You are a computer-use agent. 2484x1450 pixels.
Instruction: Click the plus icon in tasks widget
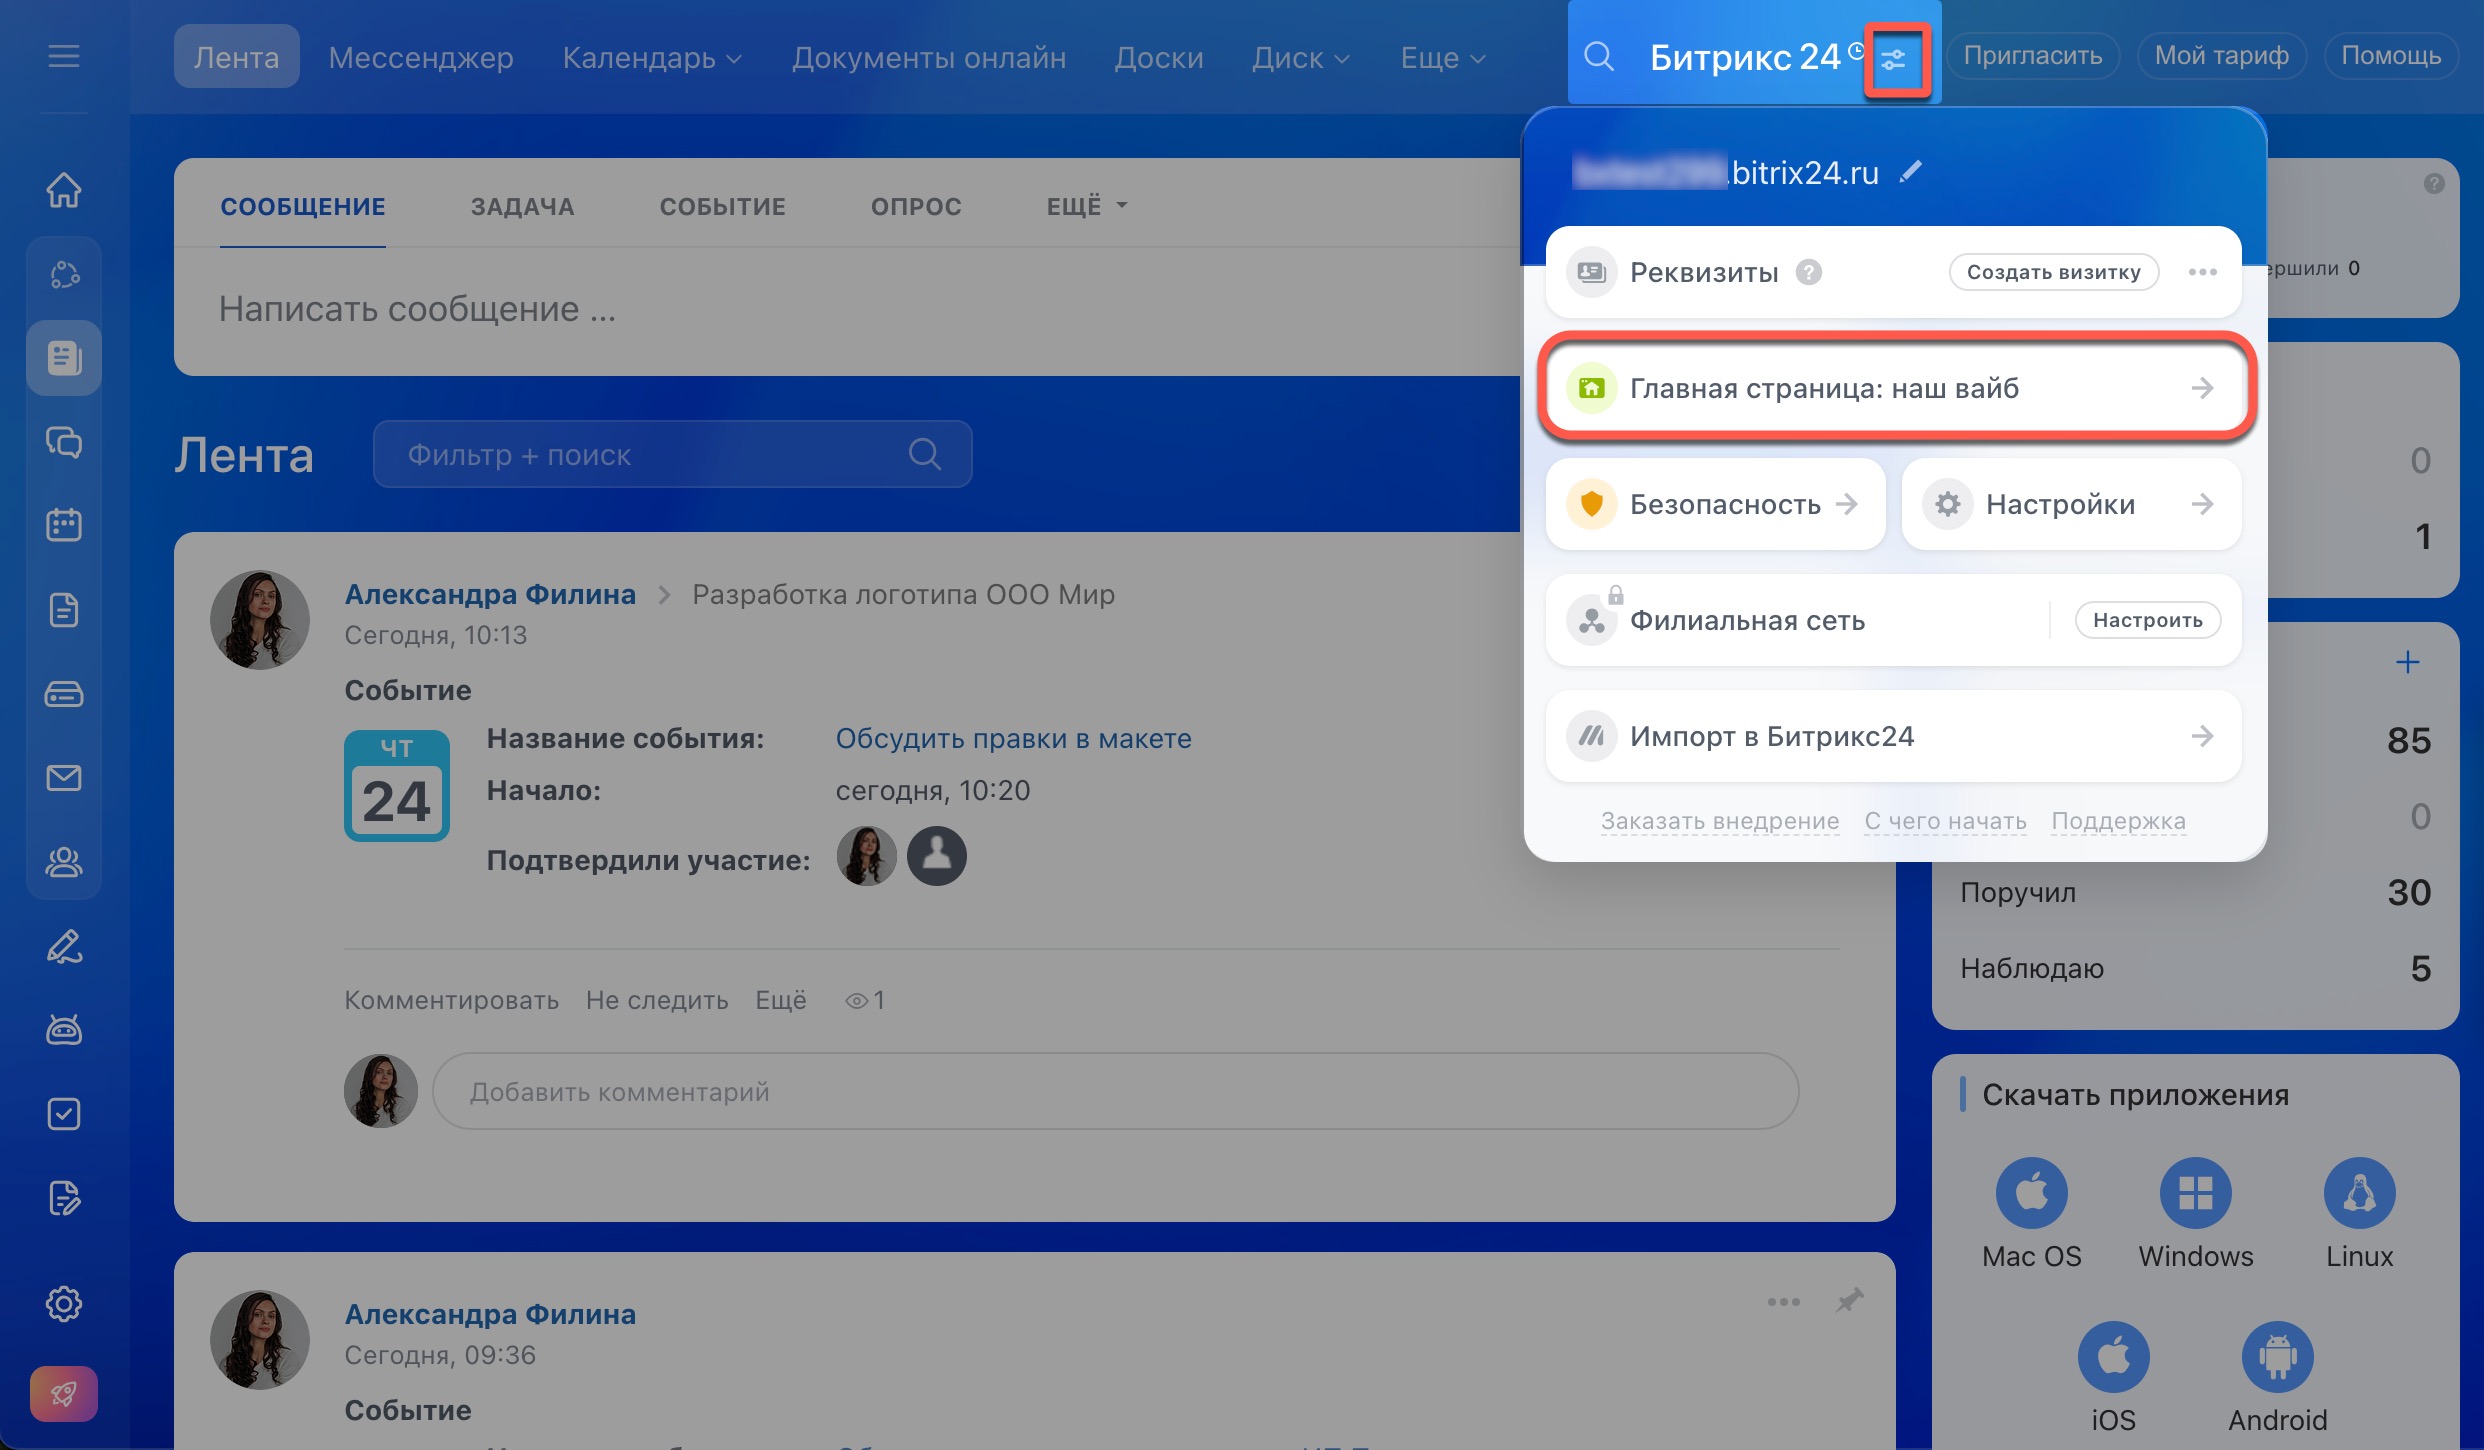click(2408, 662)
